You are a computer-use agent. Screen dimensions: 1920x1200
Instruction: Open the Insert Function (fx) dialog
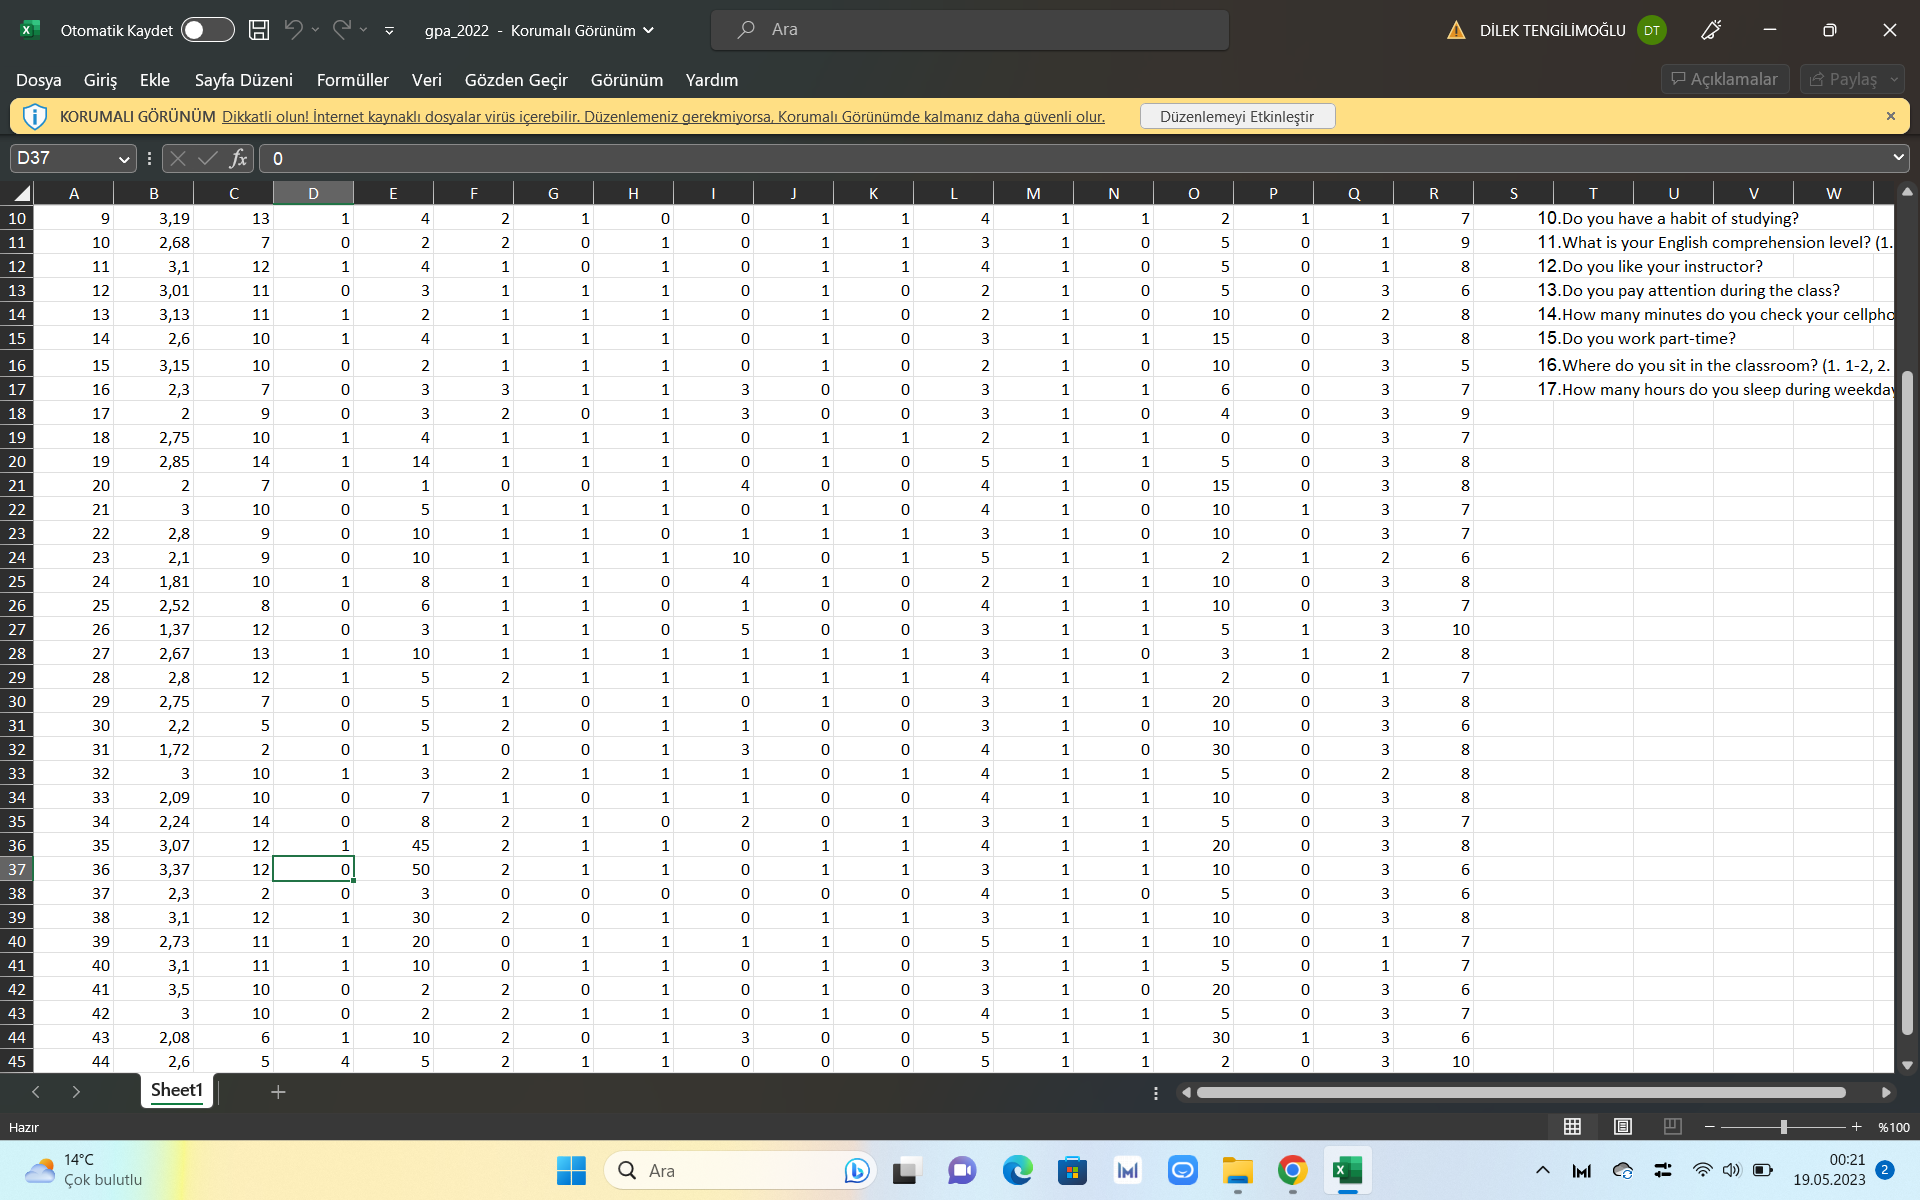point(238,158)
